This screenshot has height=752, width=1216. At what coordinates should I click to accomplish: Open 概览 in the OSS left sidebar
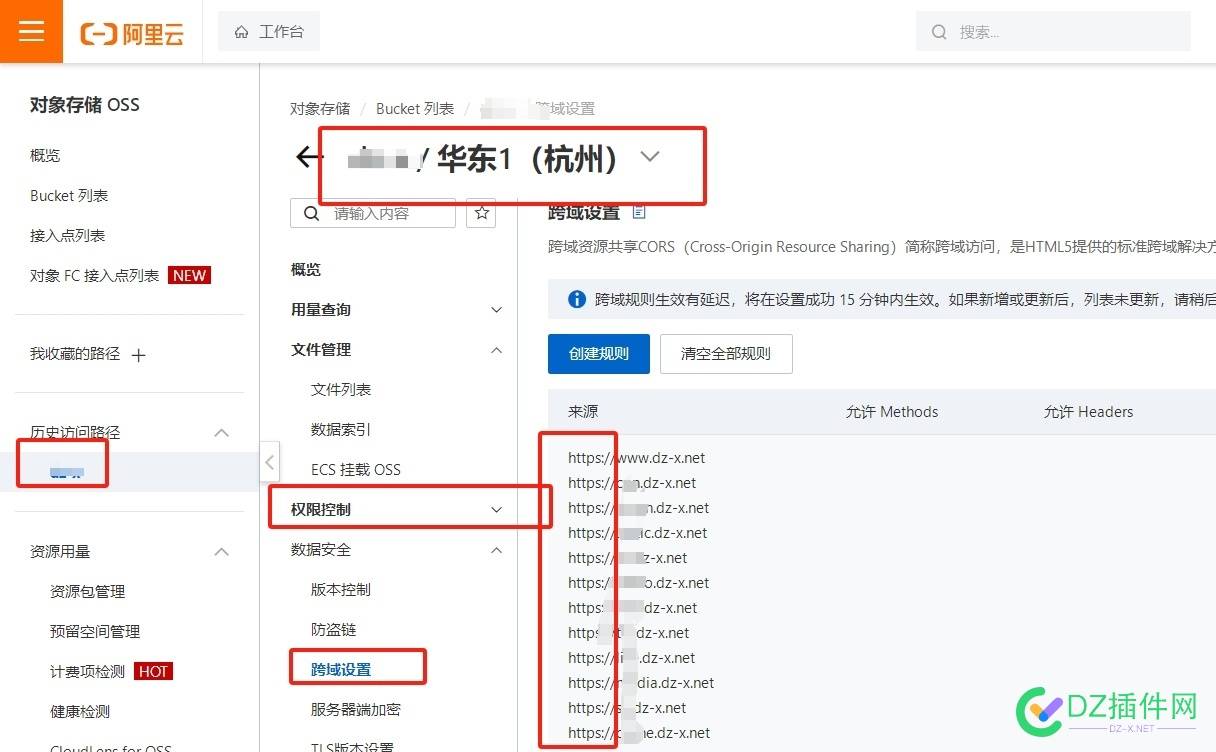tap(45, 155)
